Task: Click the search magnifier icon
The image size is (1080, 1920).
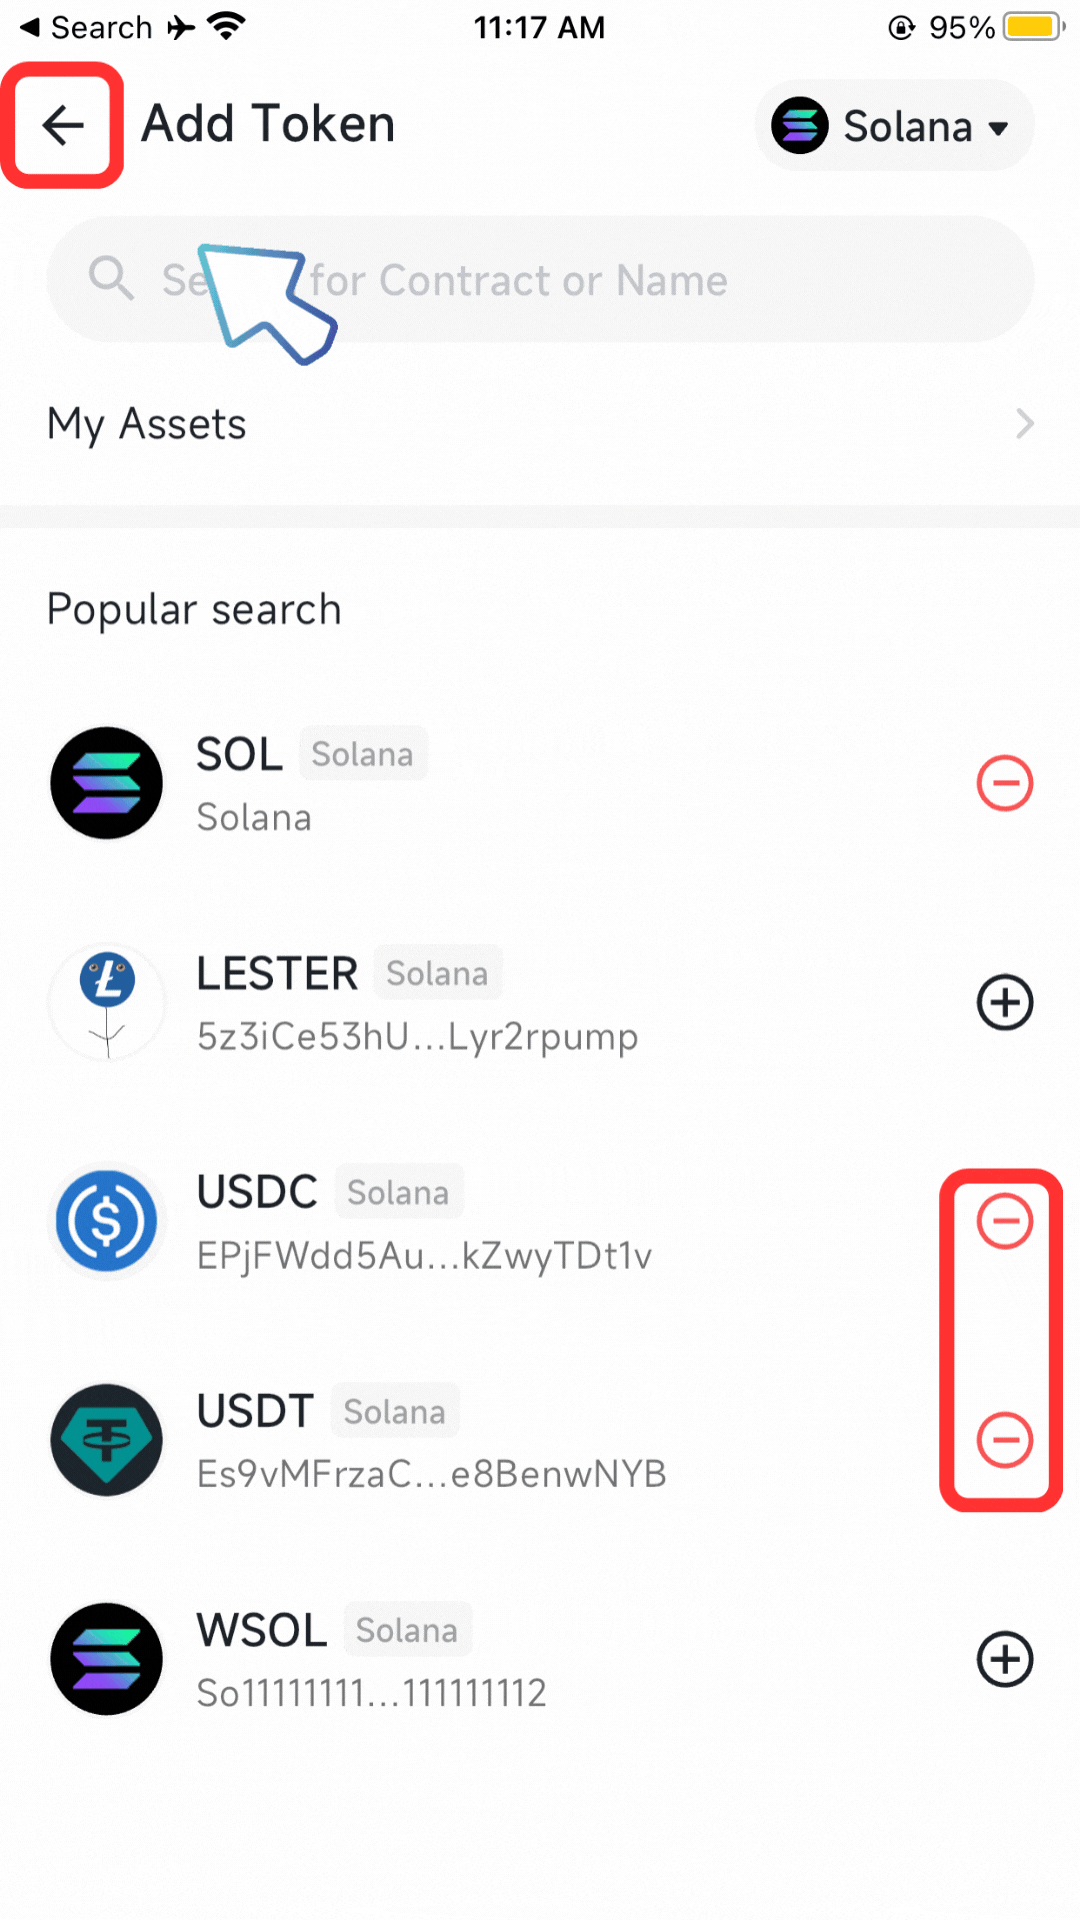Action: tap(111, 278)
